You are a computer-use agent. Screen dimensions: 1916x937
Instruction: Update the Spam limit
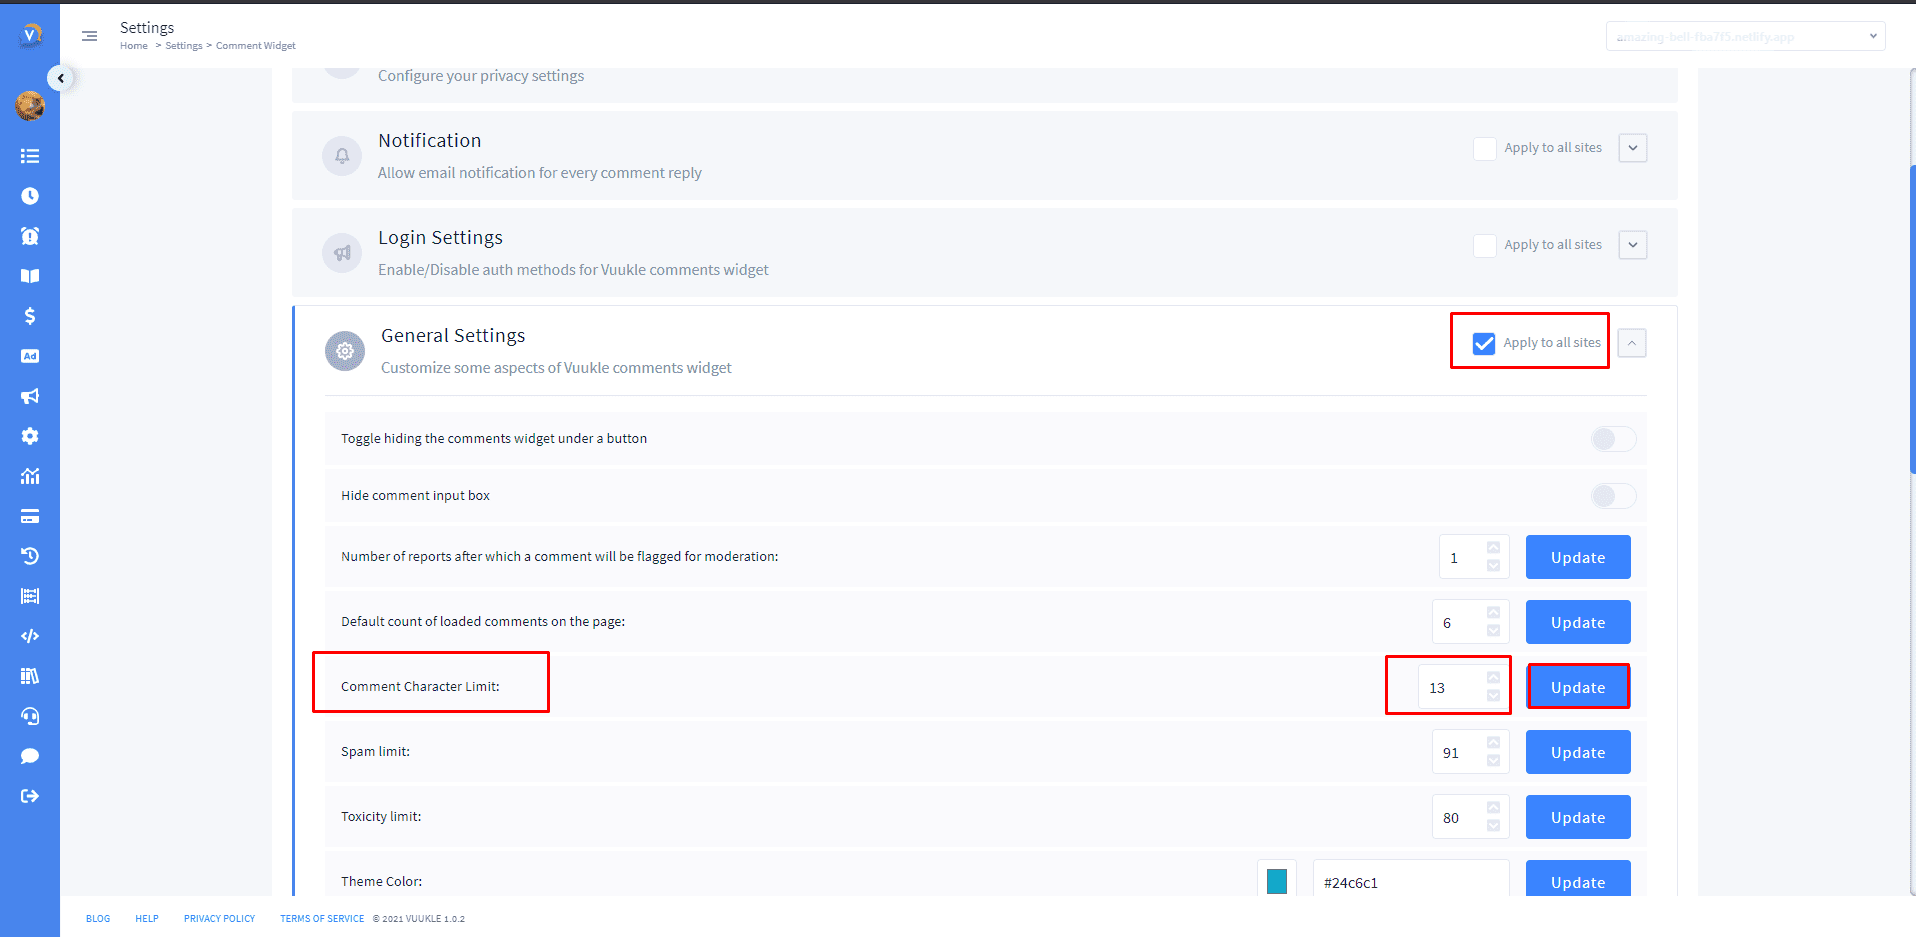tap(1578, 752)
